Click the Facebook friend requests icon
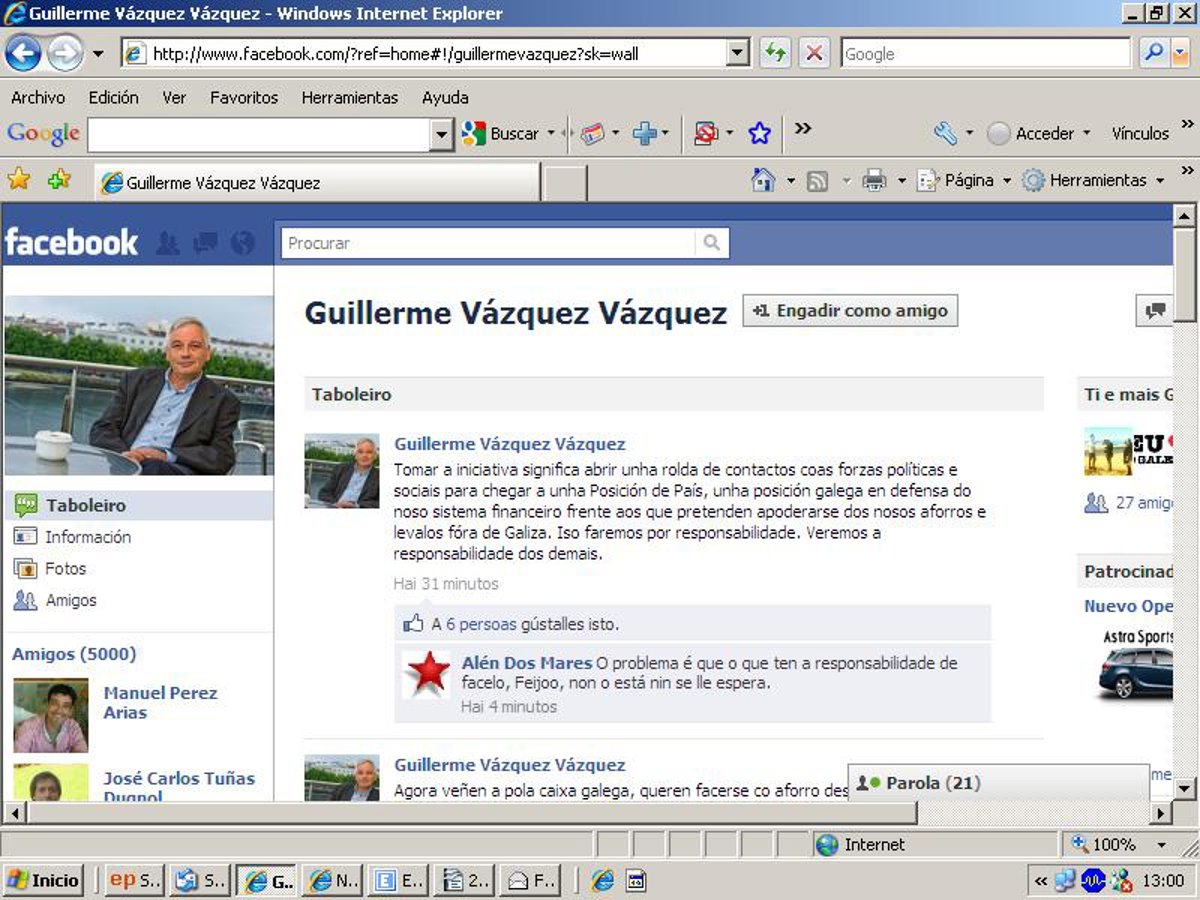1200x900 pixels. [x=168, y=243]
